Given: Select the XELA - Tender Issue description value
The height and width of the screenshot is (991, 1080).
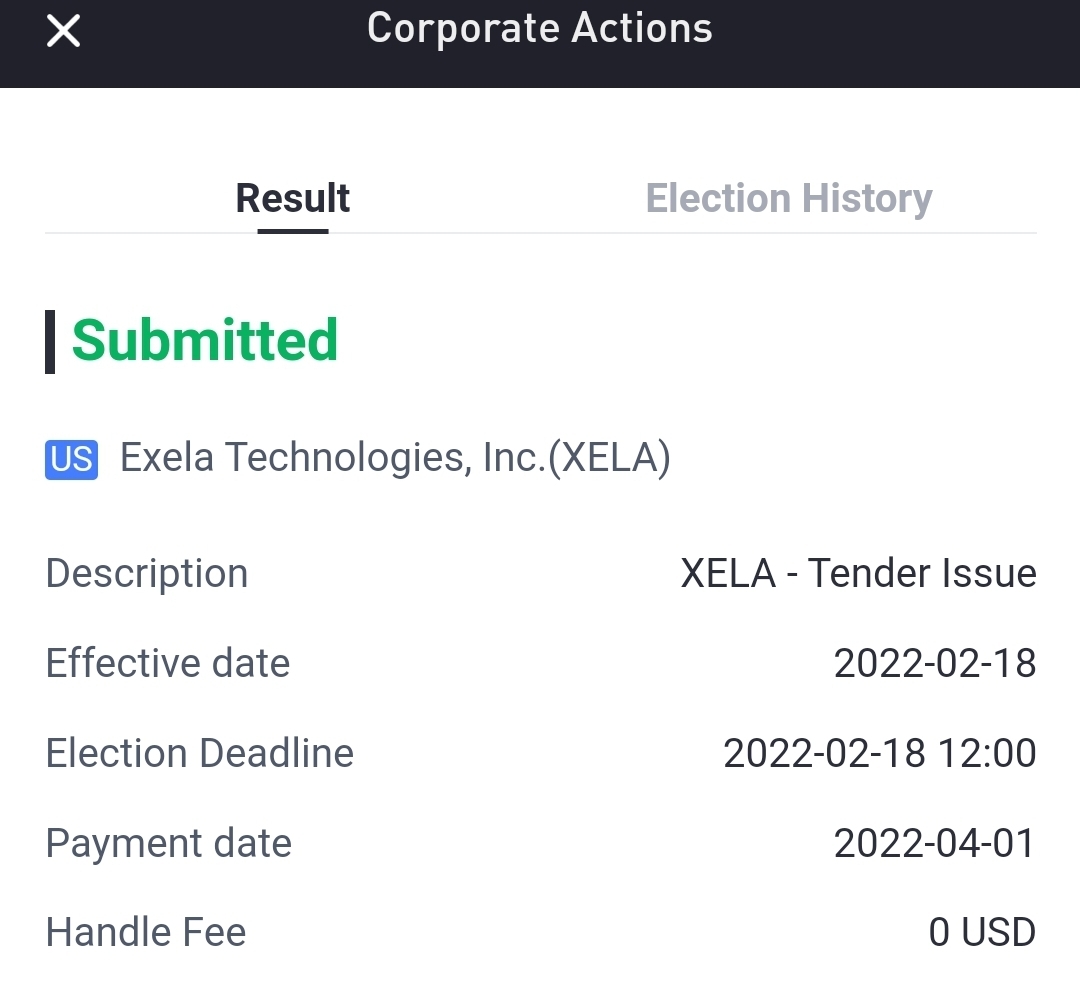Looking at the screenshot, I should (x=858, y=574).
